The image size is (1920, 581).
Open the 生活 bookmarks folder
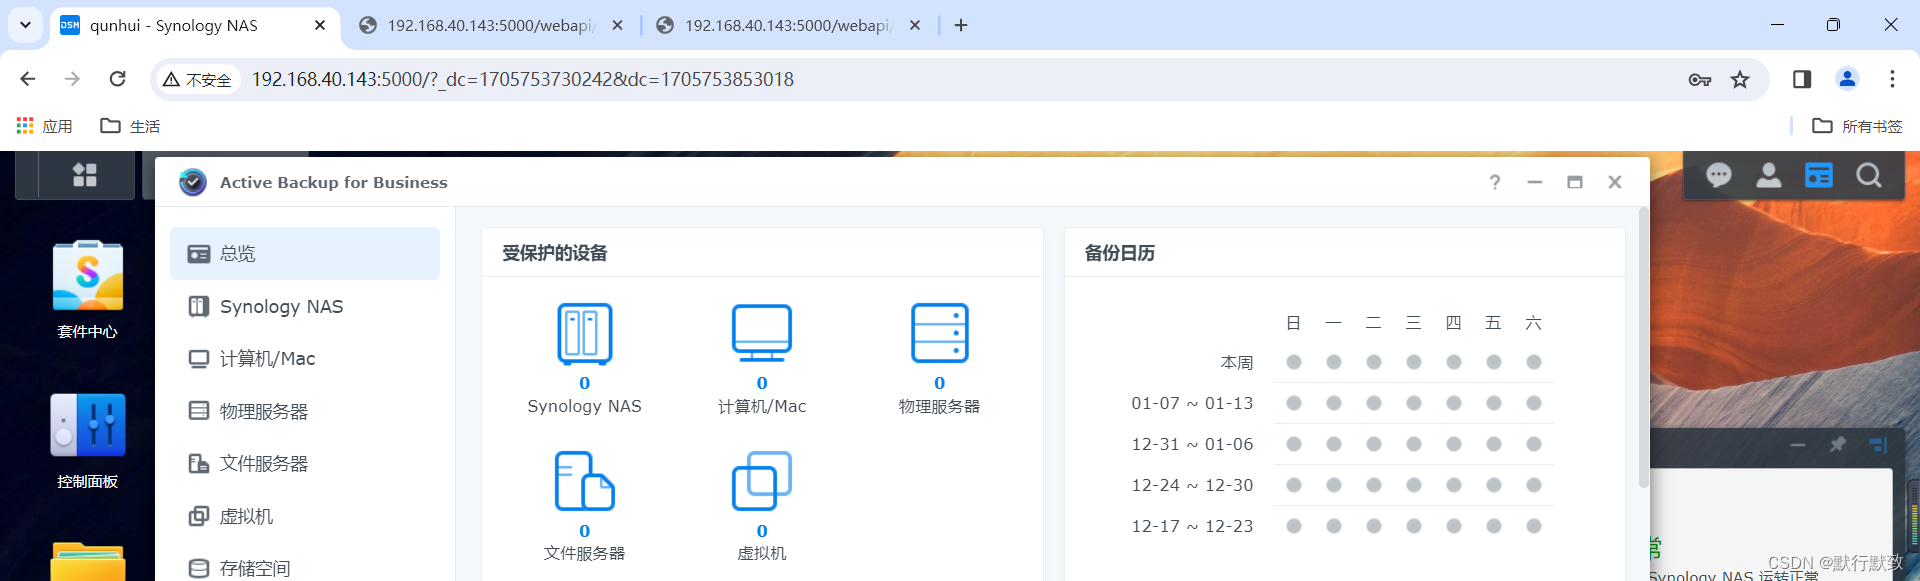pyautogui.click(x=131, y=126)
